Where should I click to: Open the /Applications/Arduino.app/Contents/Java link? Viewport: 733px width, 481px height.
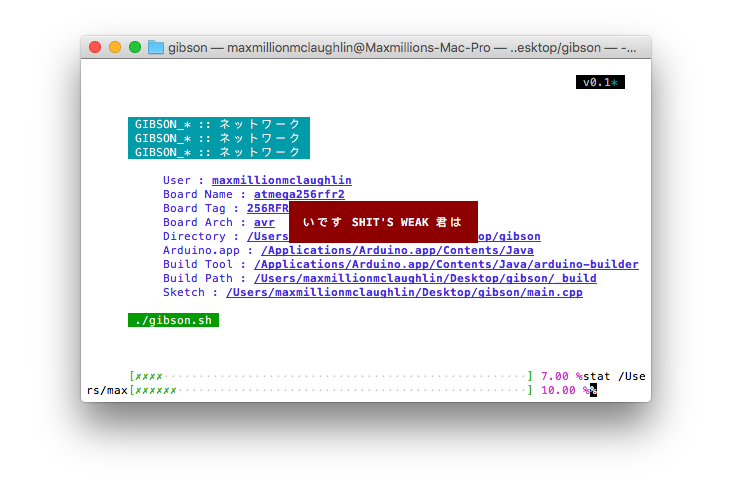(x=397, y=251)
